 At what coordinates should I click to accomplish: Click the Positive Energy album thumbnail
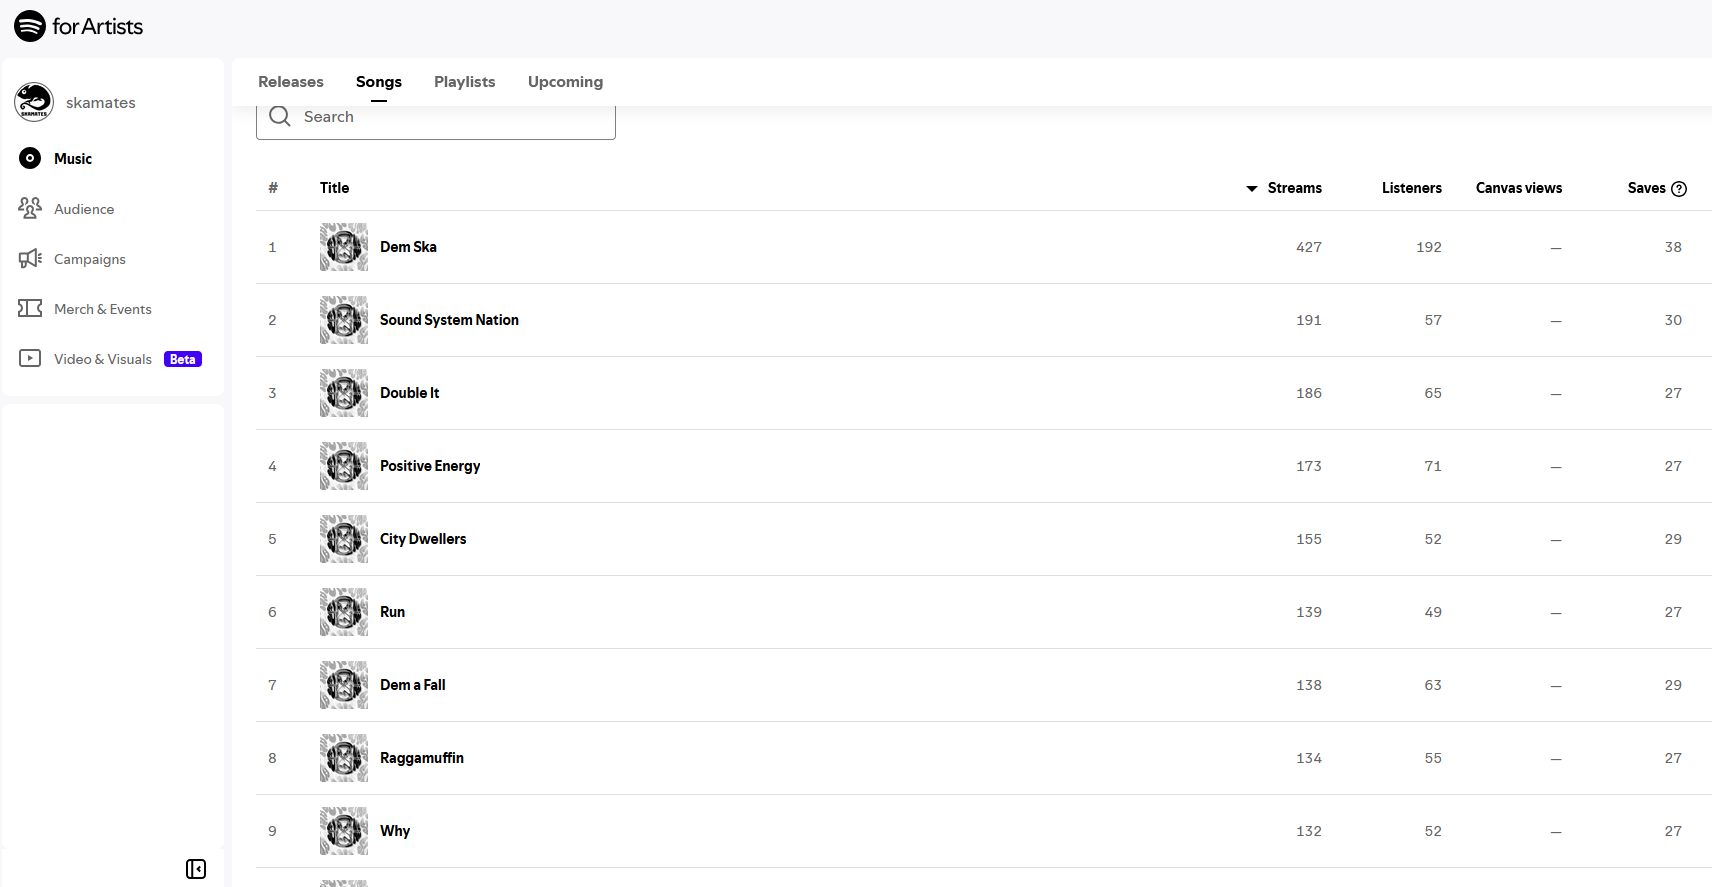point(344,466)
